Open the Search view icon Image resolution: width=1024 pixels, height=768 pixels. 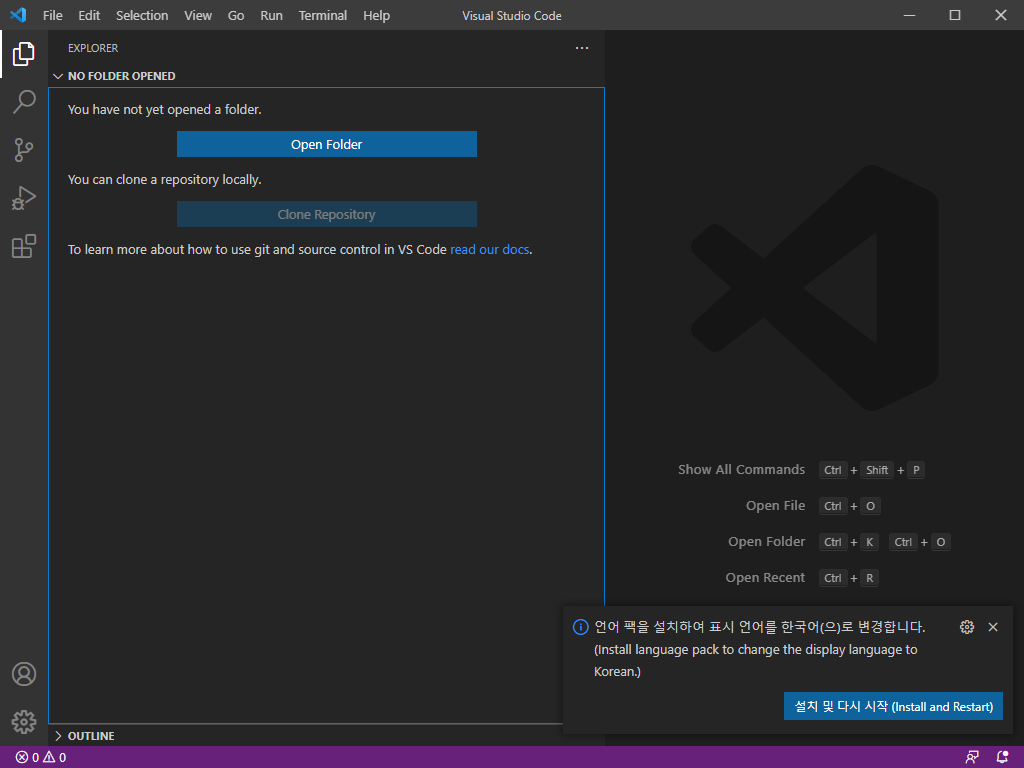(24, 102)
